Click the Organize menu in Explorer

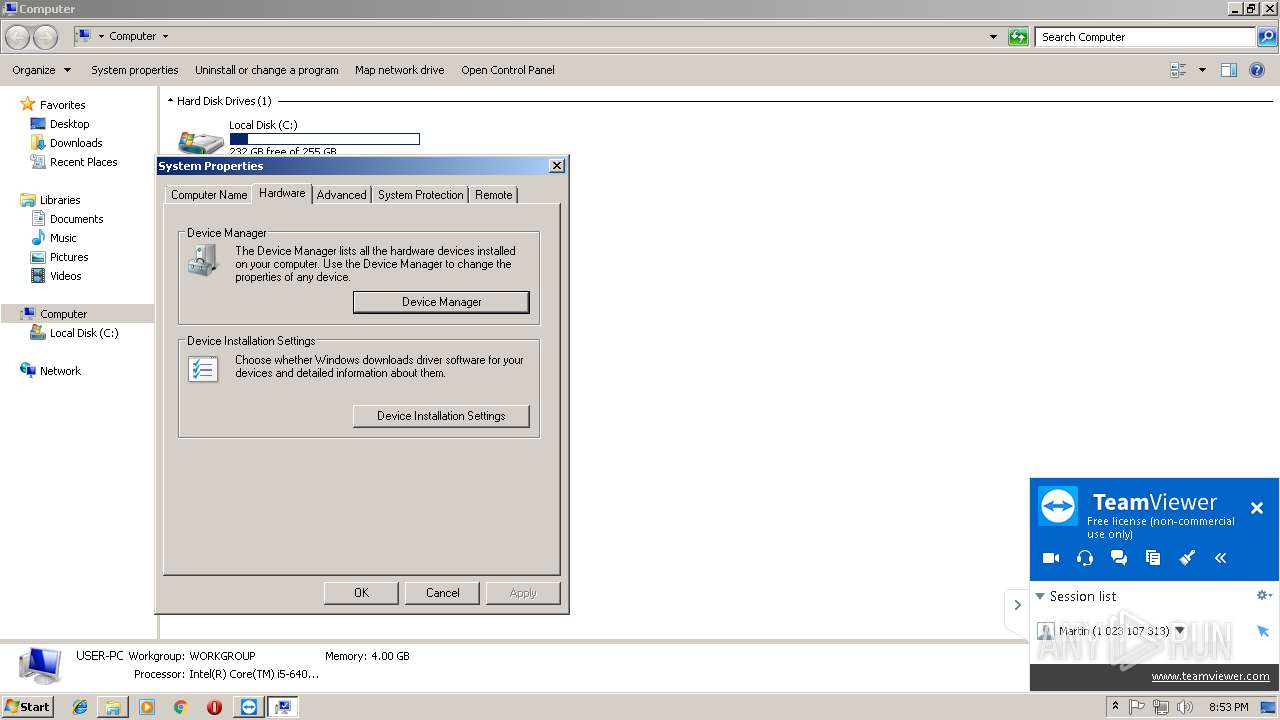click(41, 70)
